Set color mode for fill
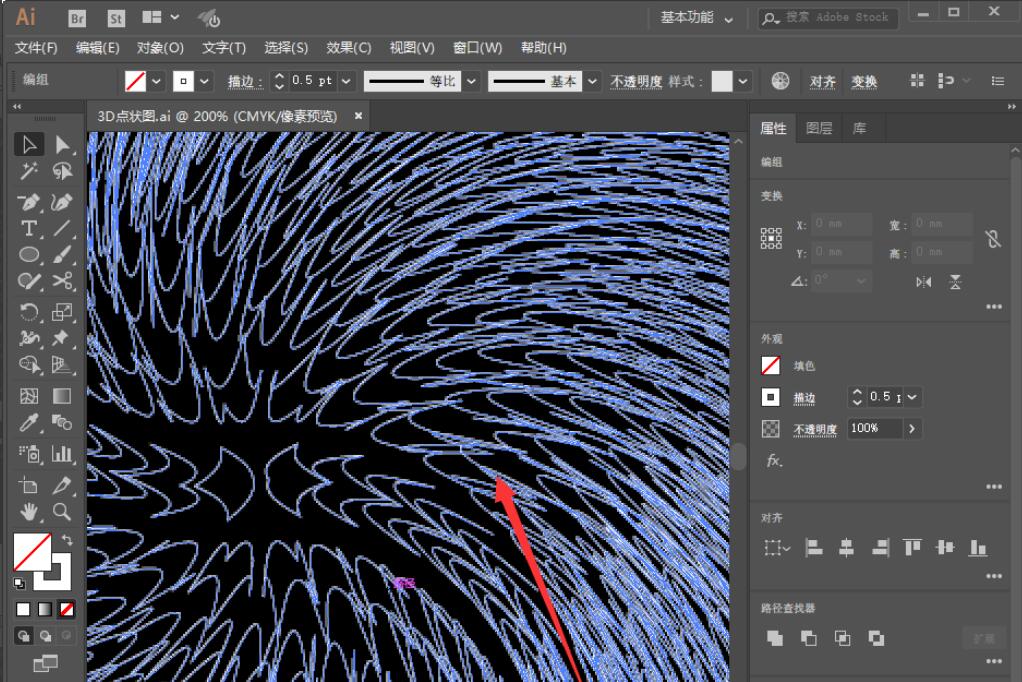1022x682 pixels. coord(23,609)
